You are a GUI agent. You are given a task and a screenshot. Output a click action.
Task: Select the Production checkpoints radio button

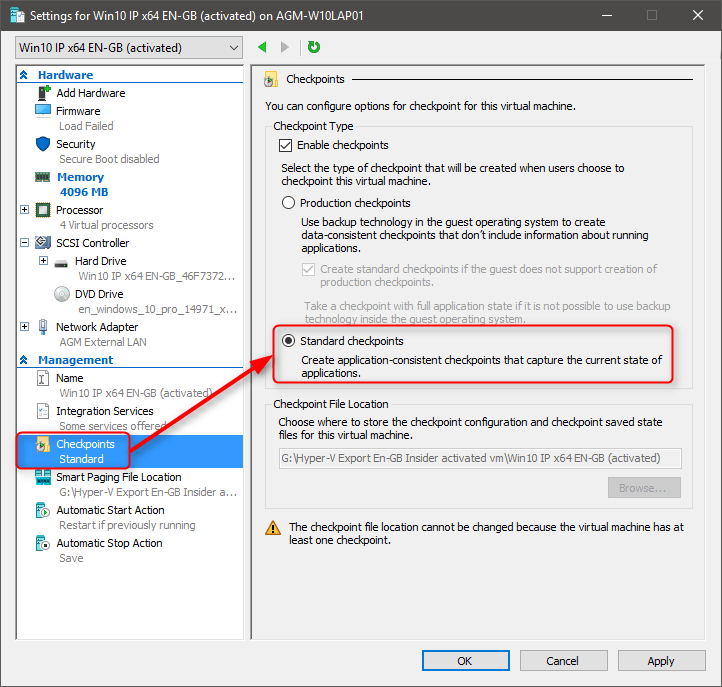point(288,203)
